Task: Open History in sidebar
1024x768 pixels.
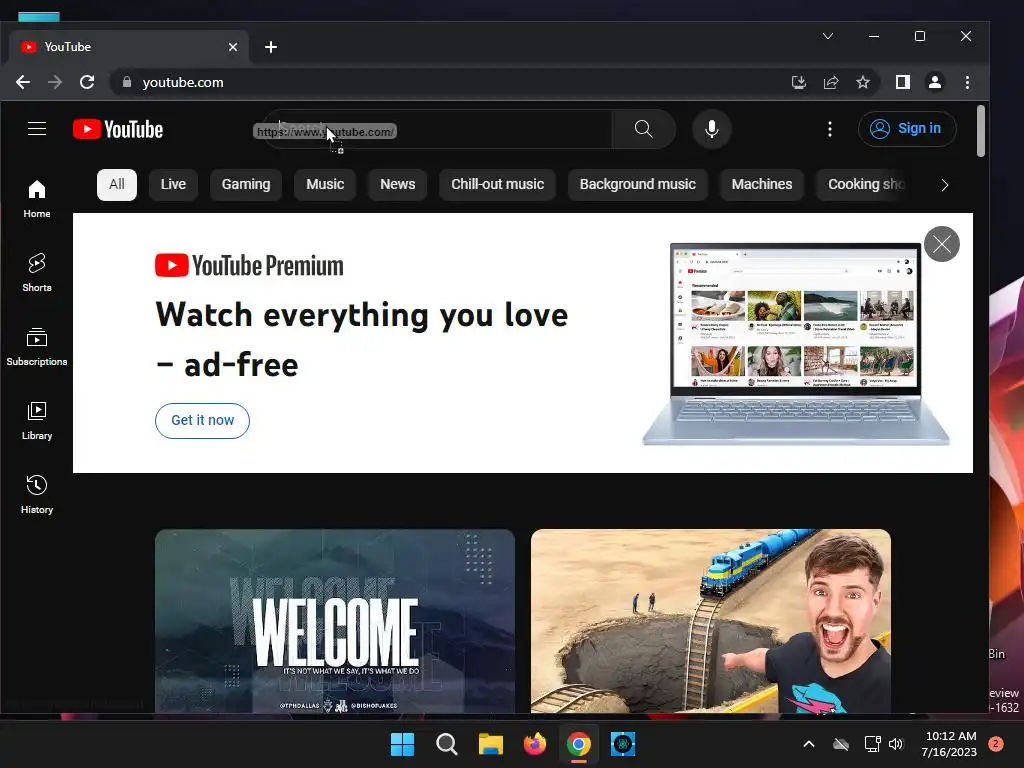Action: click(x=37, y=495)
